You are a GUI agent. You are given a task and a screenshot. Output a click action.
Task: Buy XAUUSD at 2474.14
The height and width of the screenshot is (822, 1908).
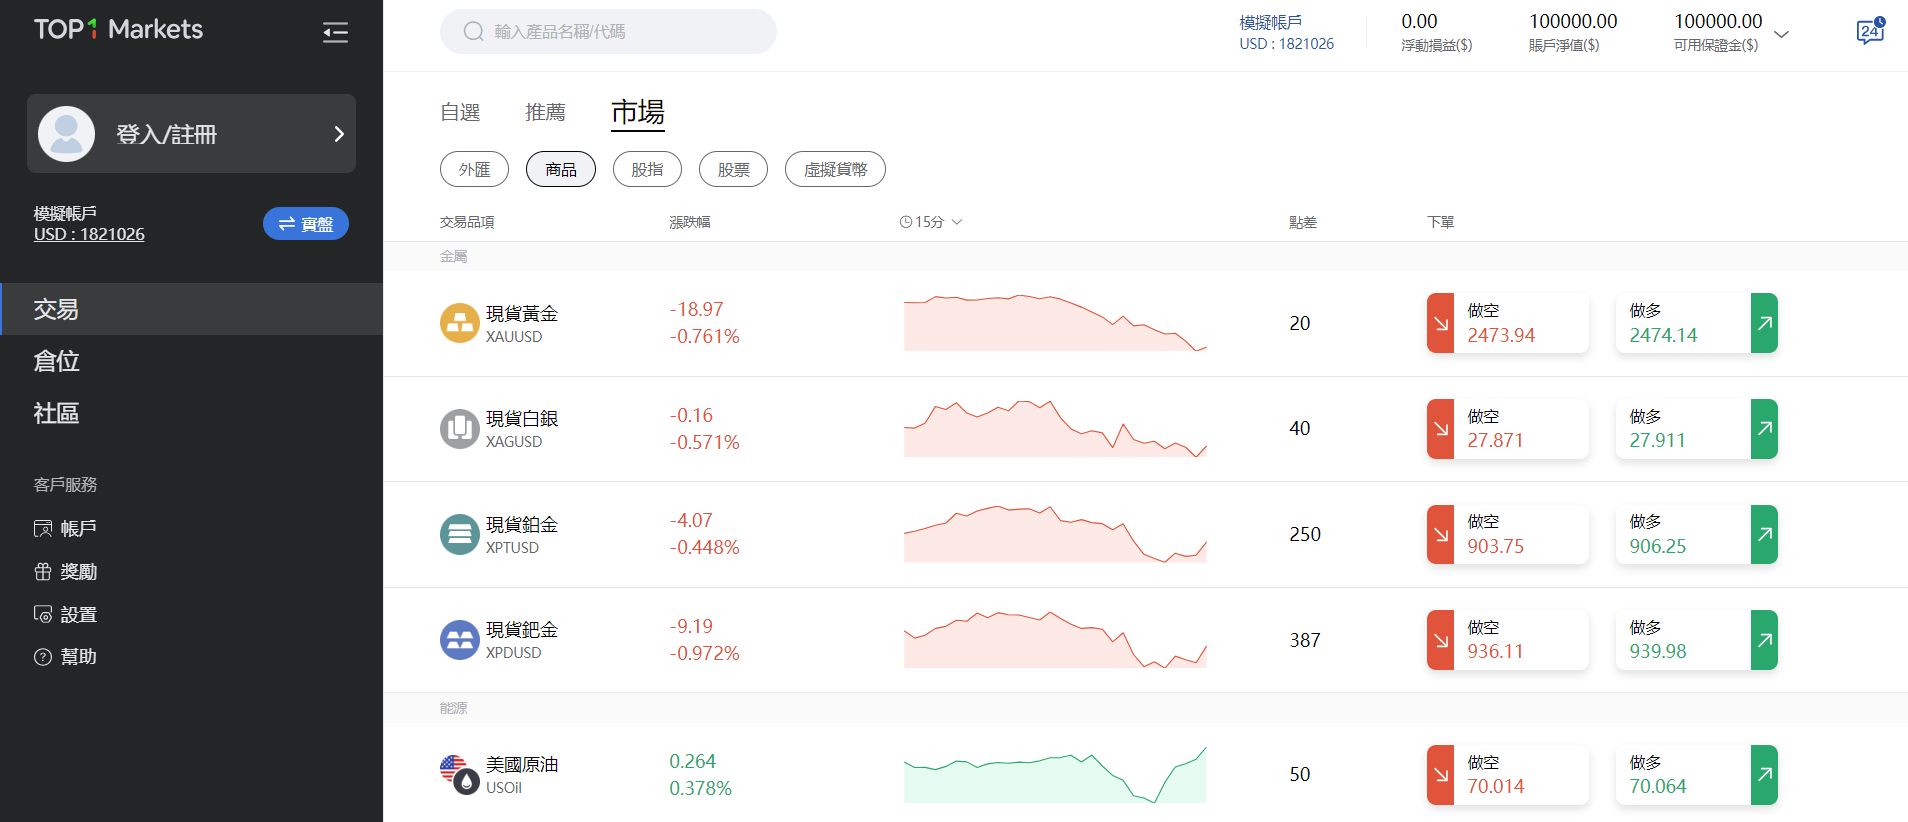(x=1697, y=323)
